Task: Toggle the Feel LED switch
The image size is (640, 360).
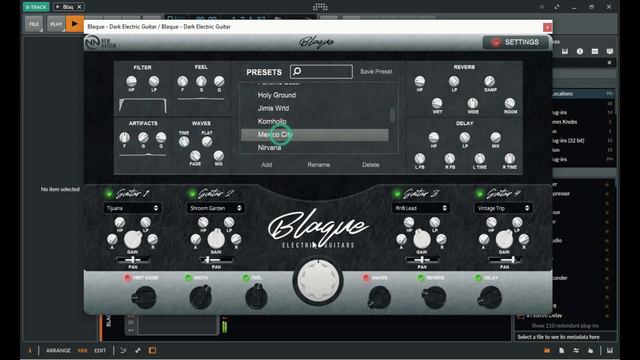Action: [x=246, y=278]
